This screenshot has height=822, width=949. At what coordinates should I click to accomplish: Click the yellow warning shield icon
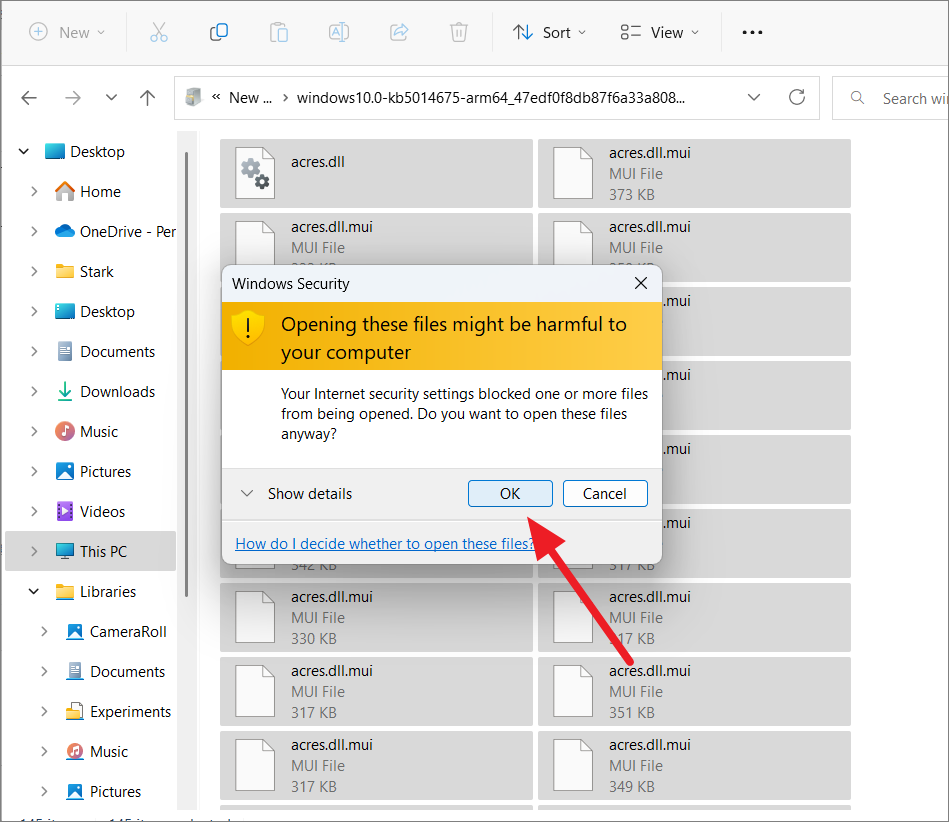[x=248, y=327]
